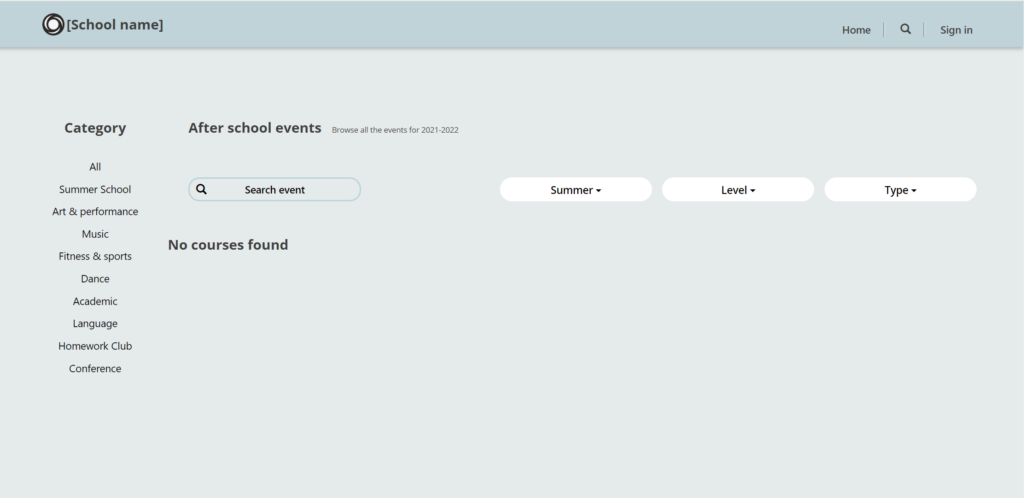Show Academic category events
Screen dimensions: 1024x498
point(95,301)
